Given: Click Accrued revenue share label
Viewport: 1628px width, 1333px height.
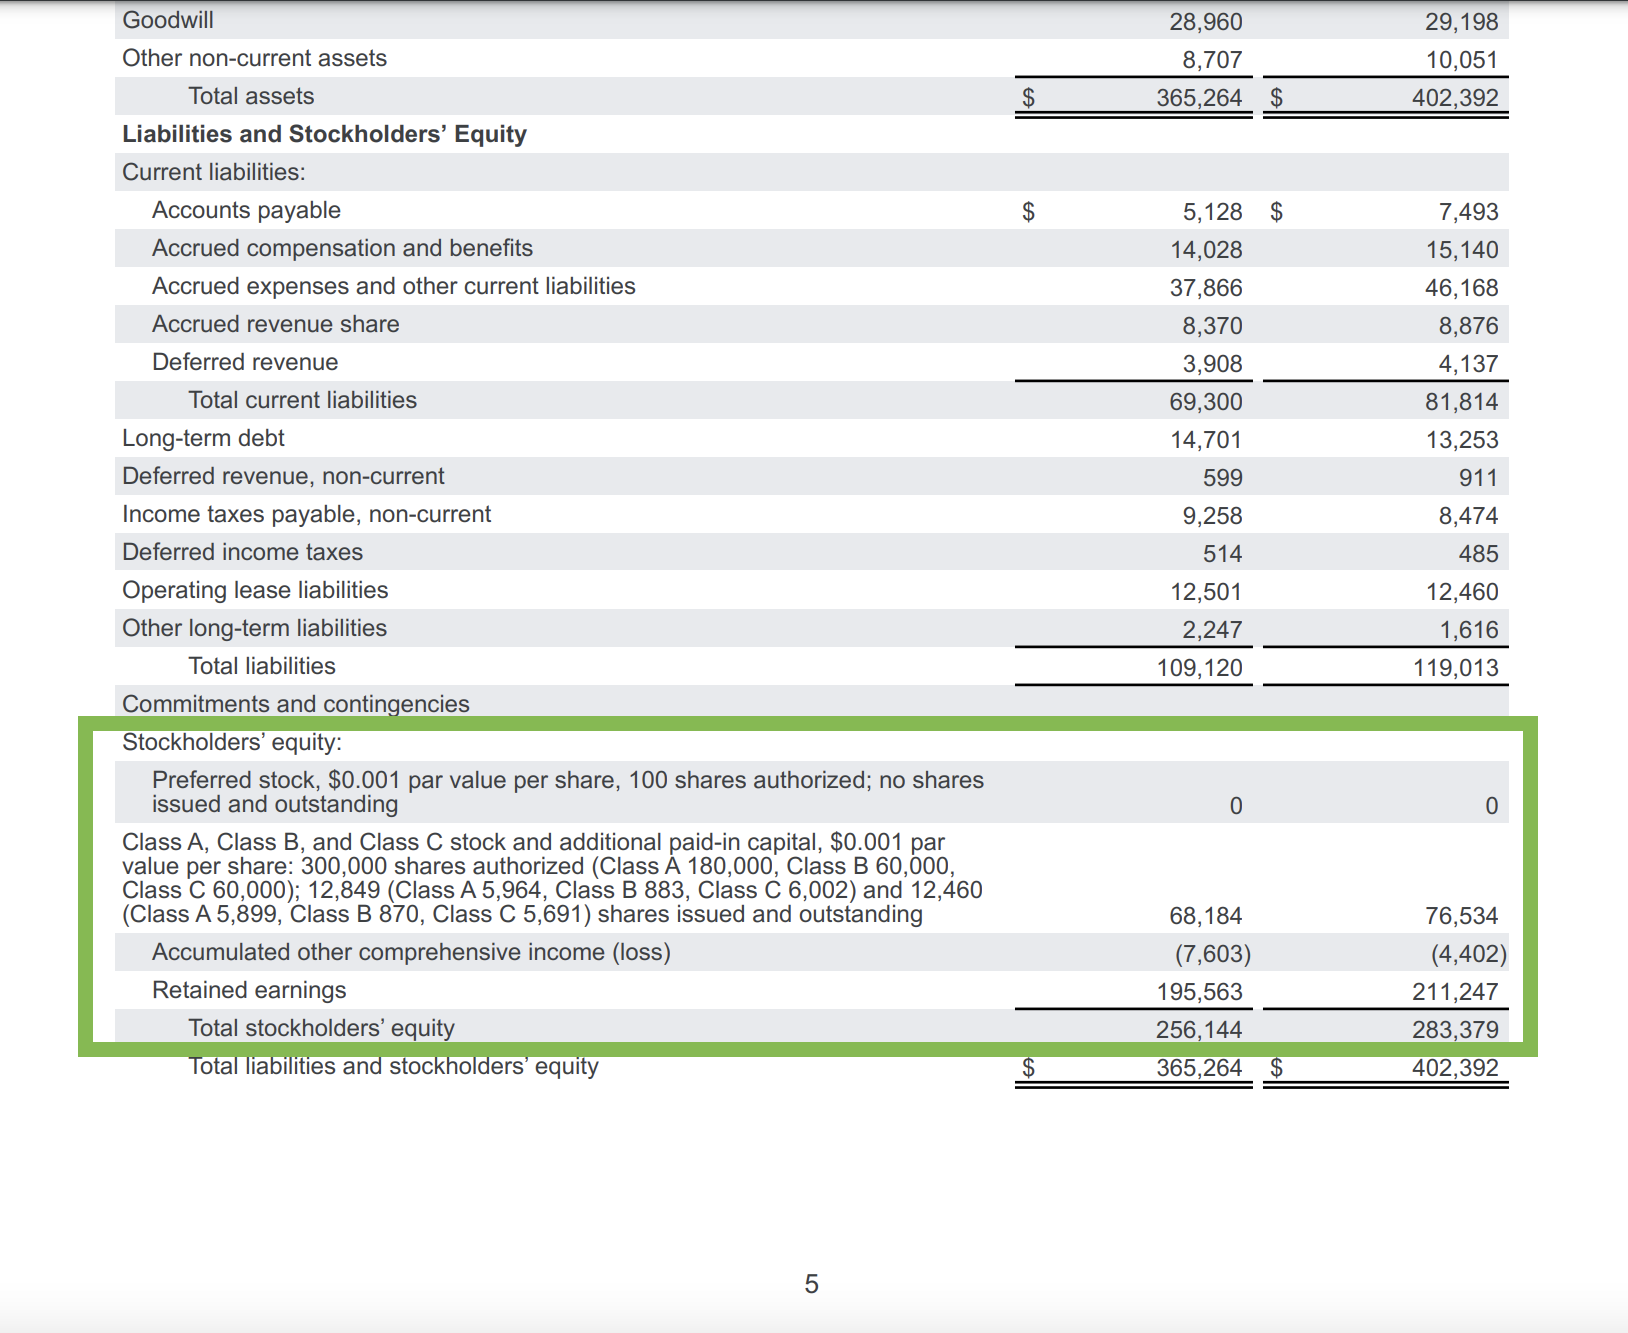Looking at the screenshot, I should pos(275,324).
